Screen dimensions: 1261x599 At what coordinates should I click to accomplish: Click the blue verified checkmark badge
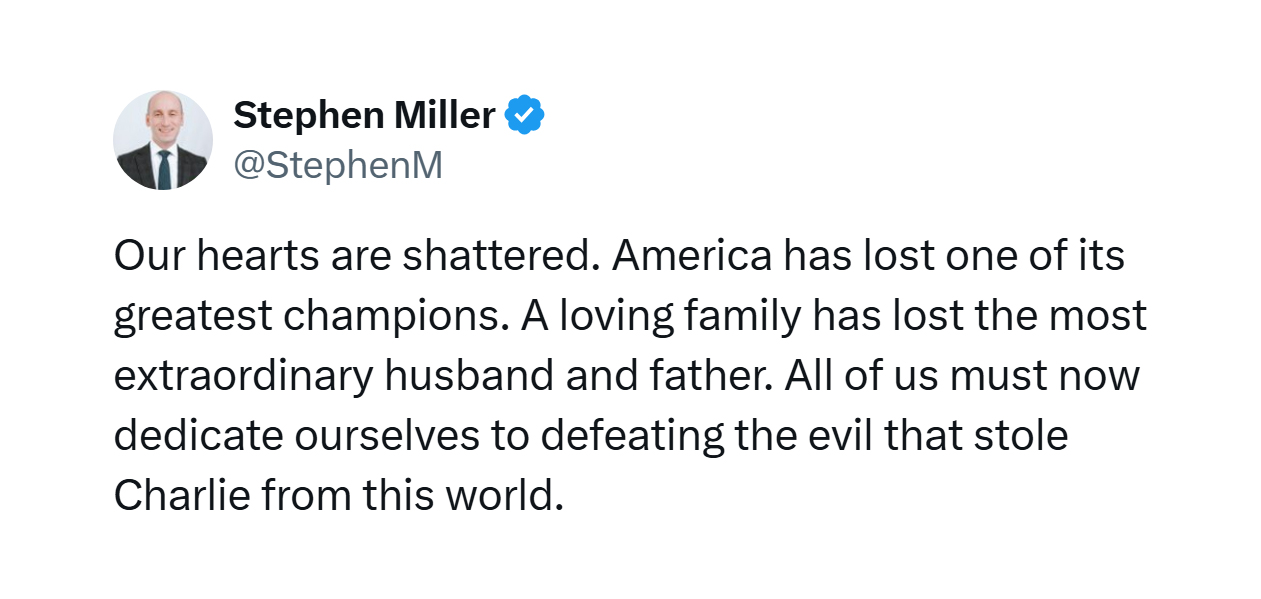[x=525, y=116]
